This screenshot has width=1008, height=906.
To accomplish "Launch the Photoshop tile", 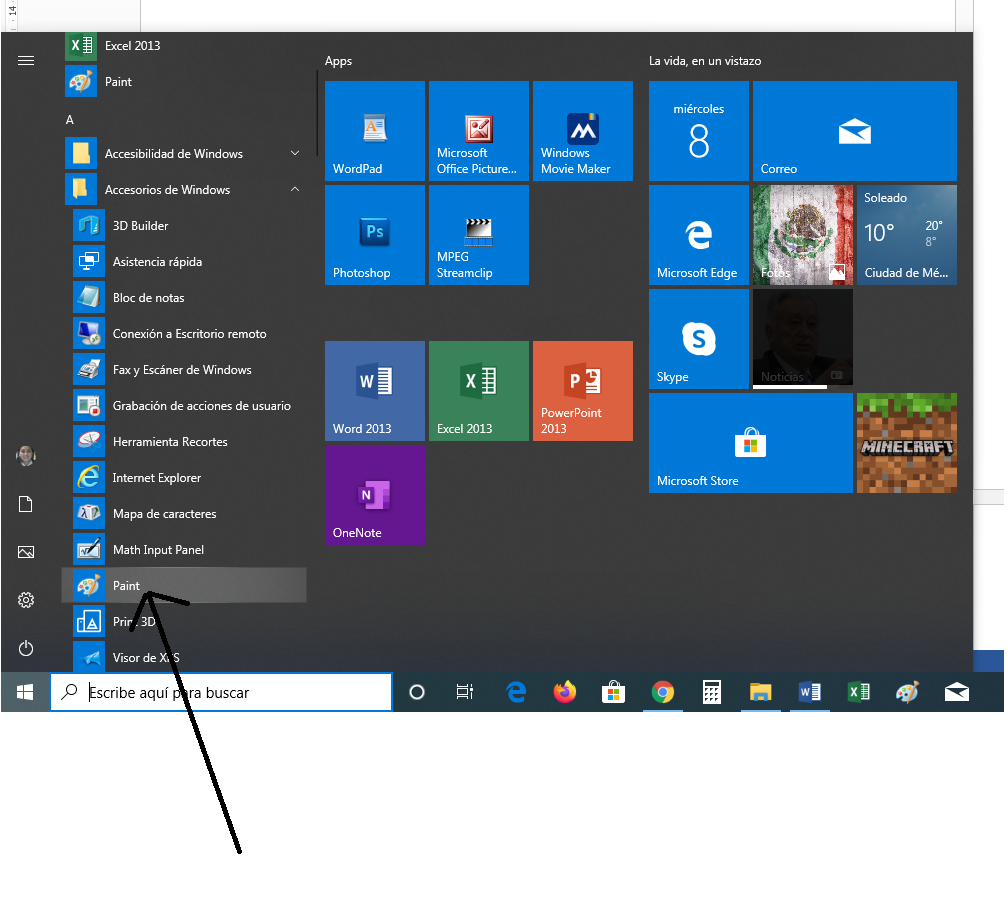I will coord(375,235).
